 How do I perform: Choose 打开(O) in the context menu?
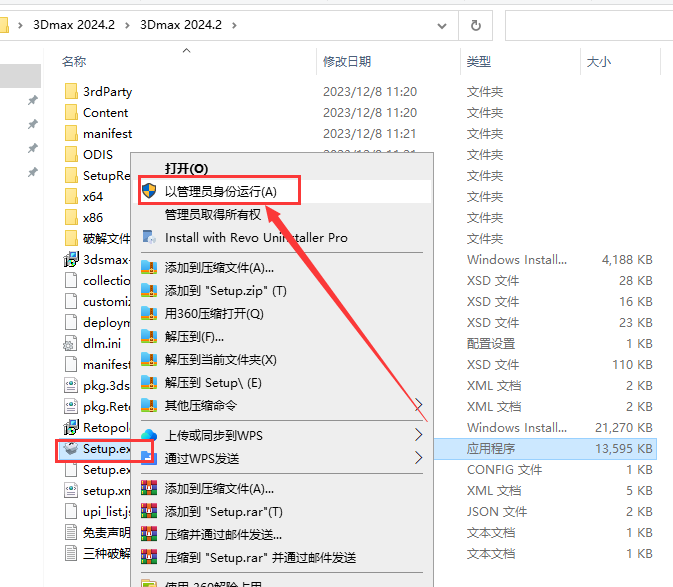(186, 169)
